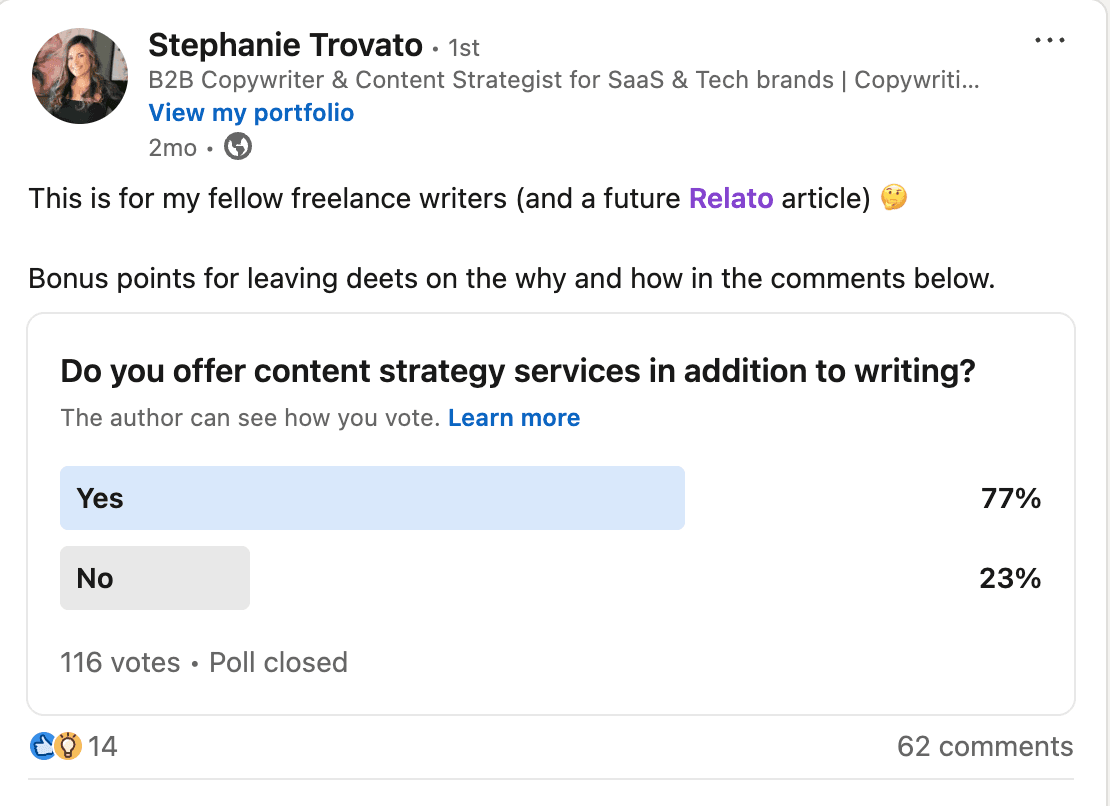The image size is (1110, 806).
Task: Click the View my portfolio link
Action: point(251,113)
